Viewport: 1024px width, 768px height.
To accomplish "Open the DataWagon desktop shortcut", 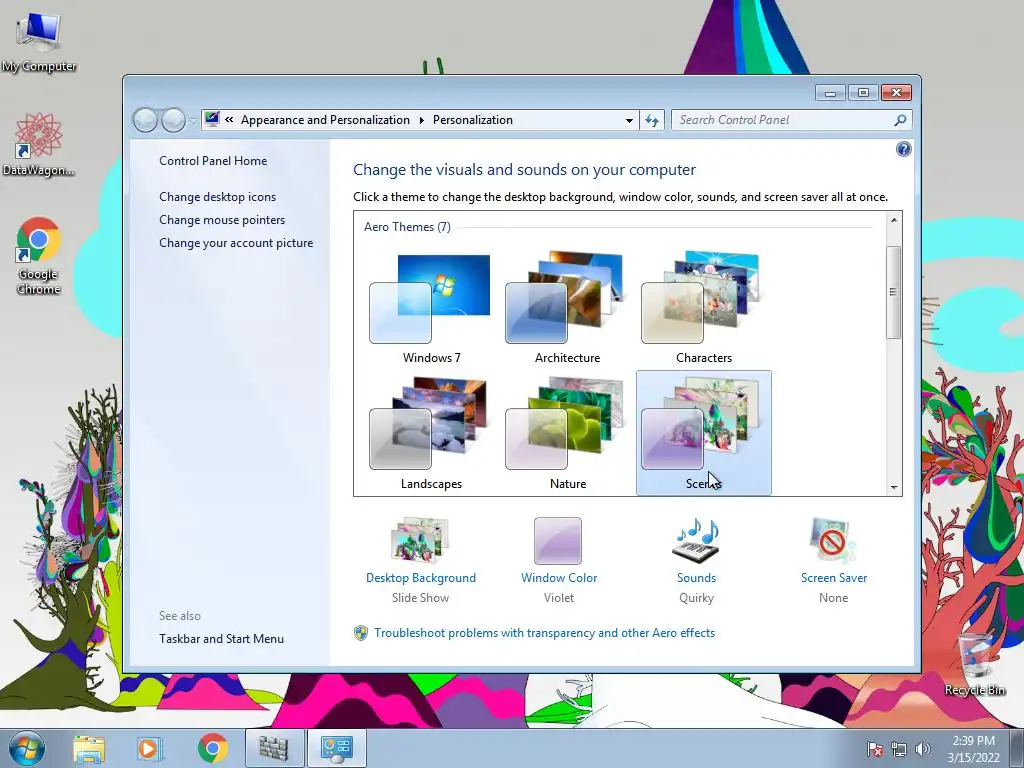I will [39, 144].
